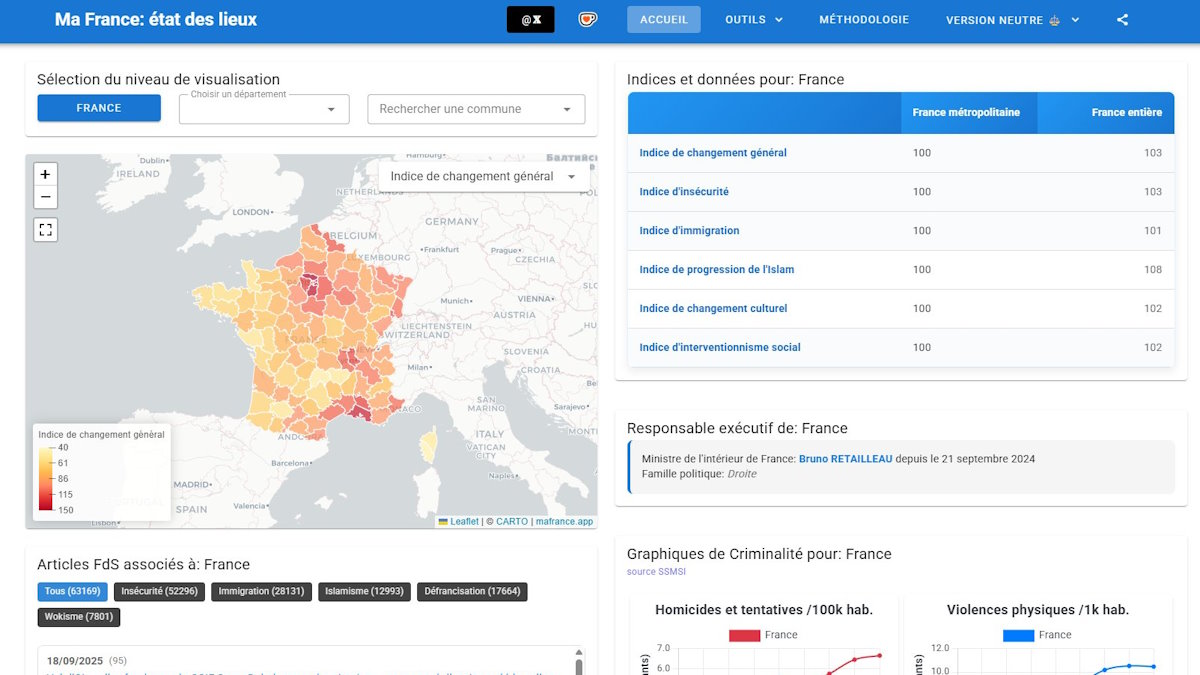Zoom out on the map
The width and height of the screenshot is (1200, 675).
click(x=45, y=197)
